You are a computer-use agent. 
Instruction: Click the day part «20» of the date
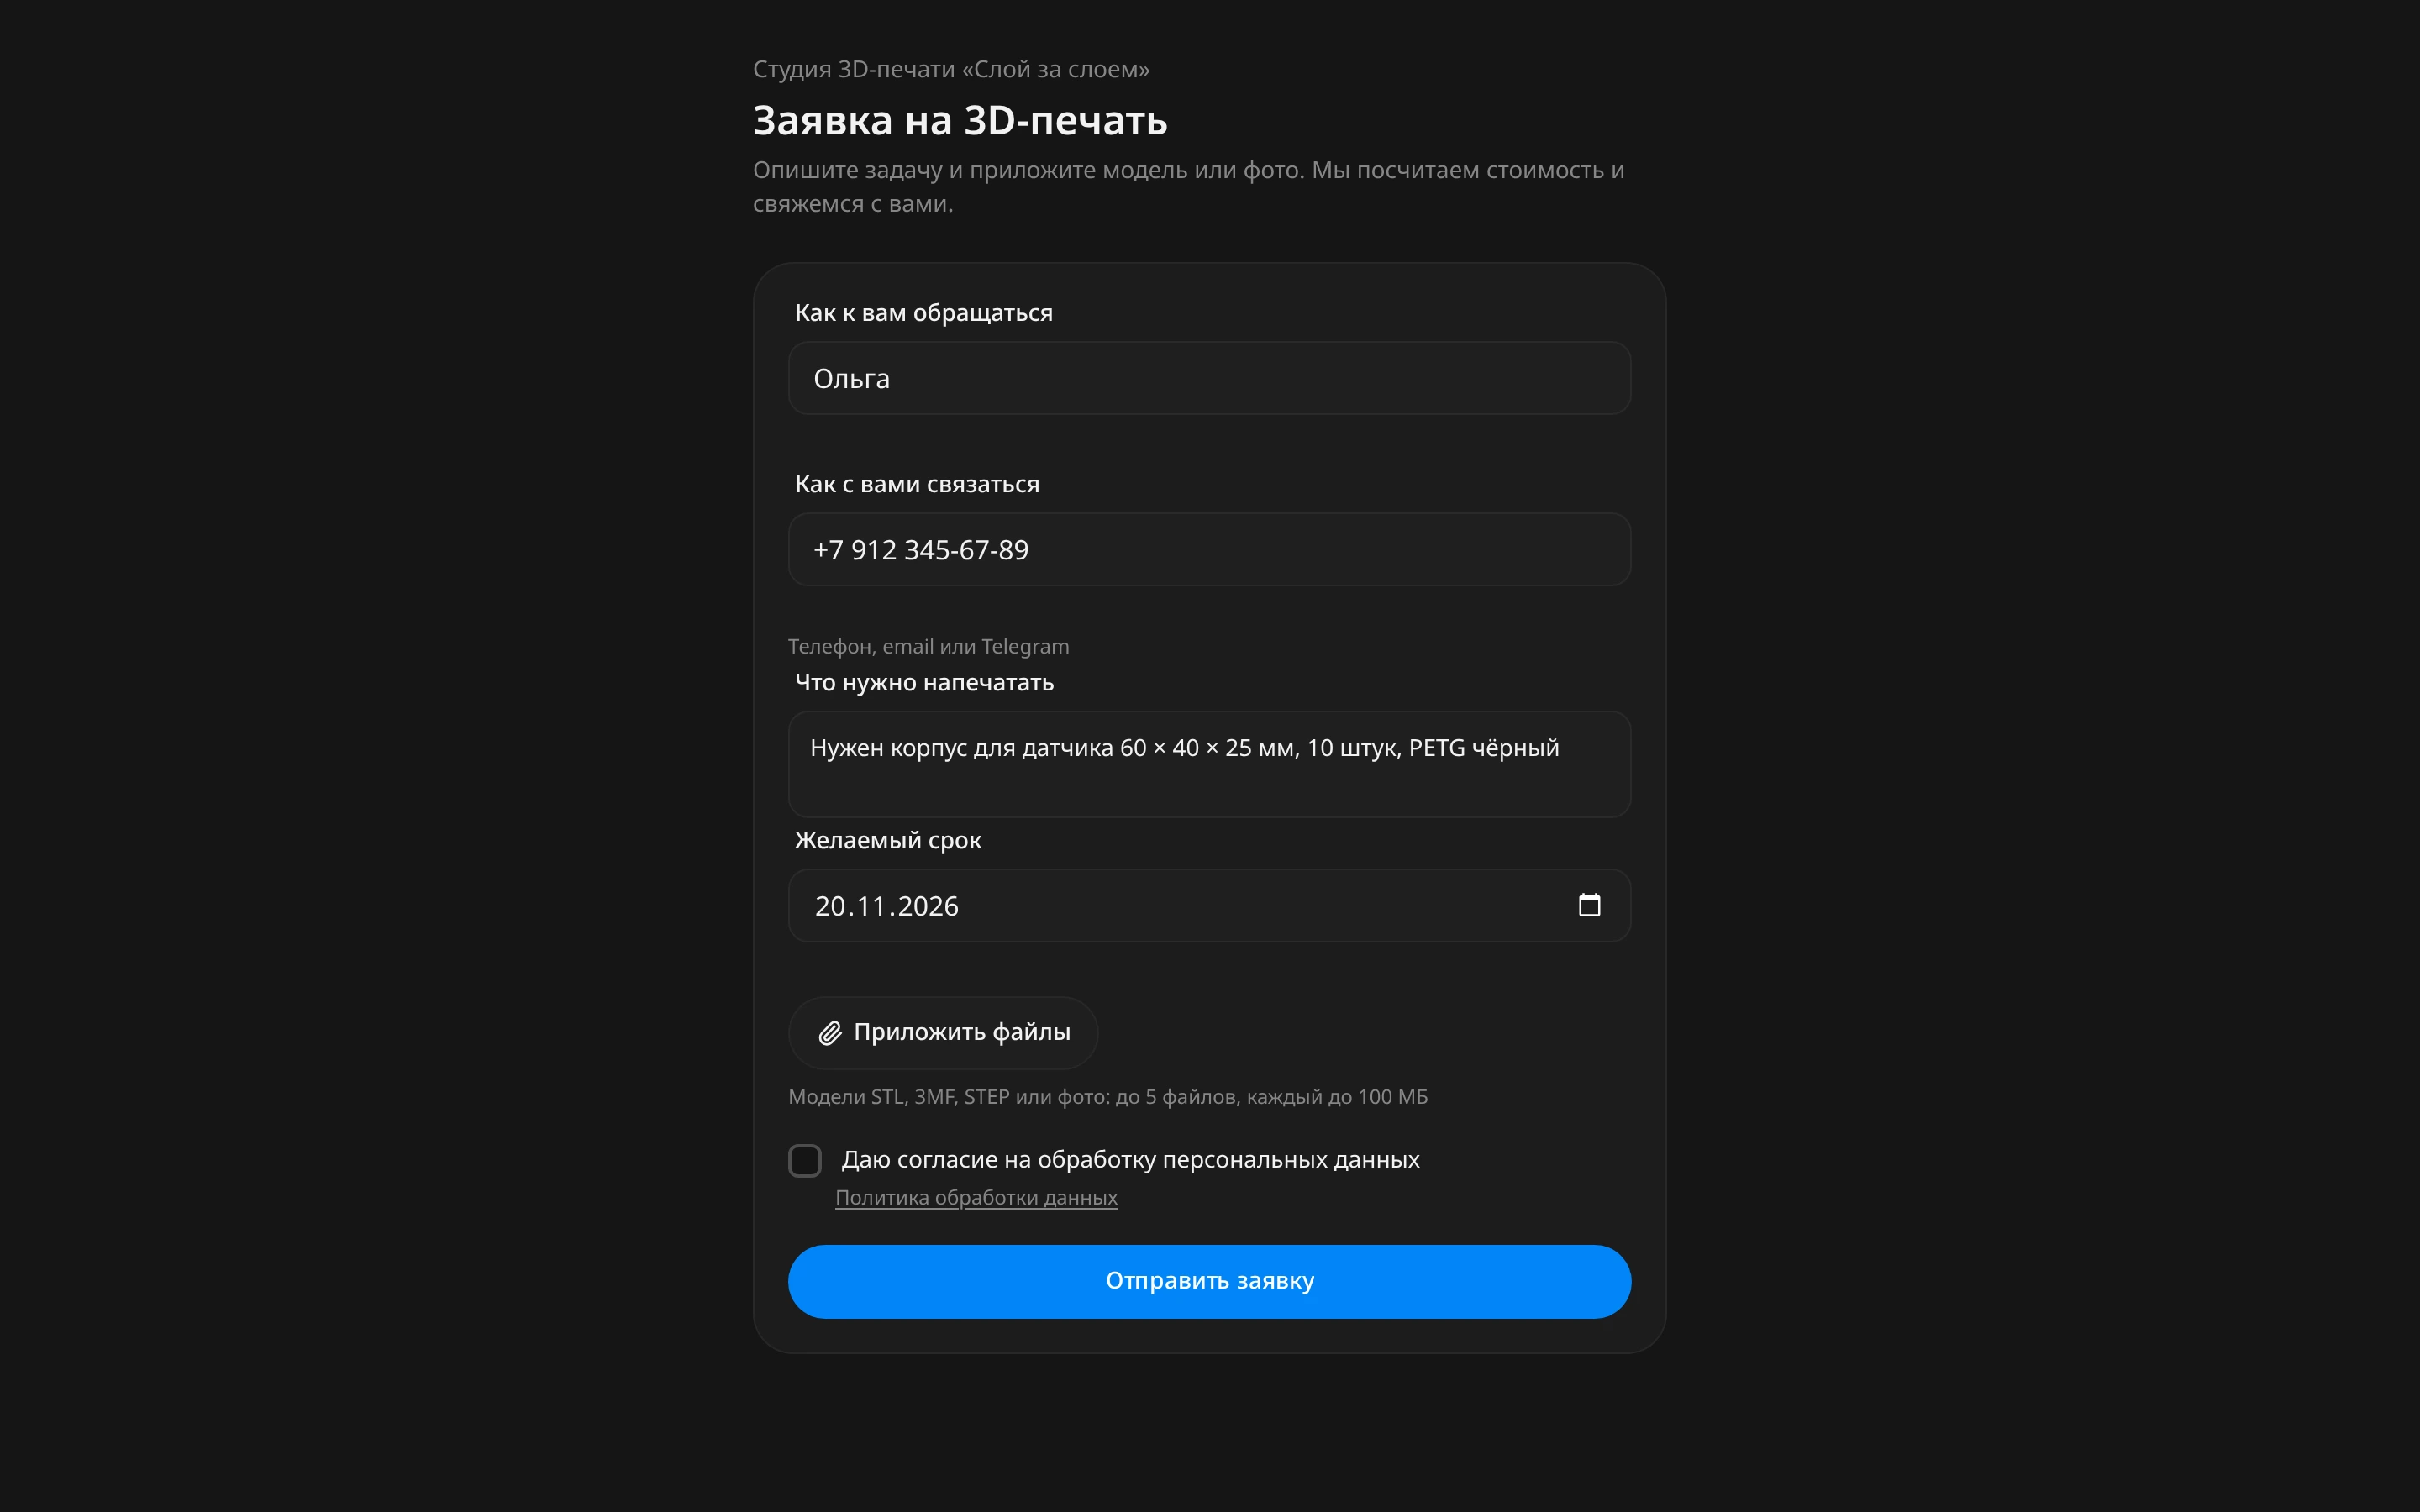coord(830,906)
